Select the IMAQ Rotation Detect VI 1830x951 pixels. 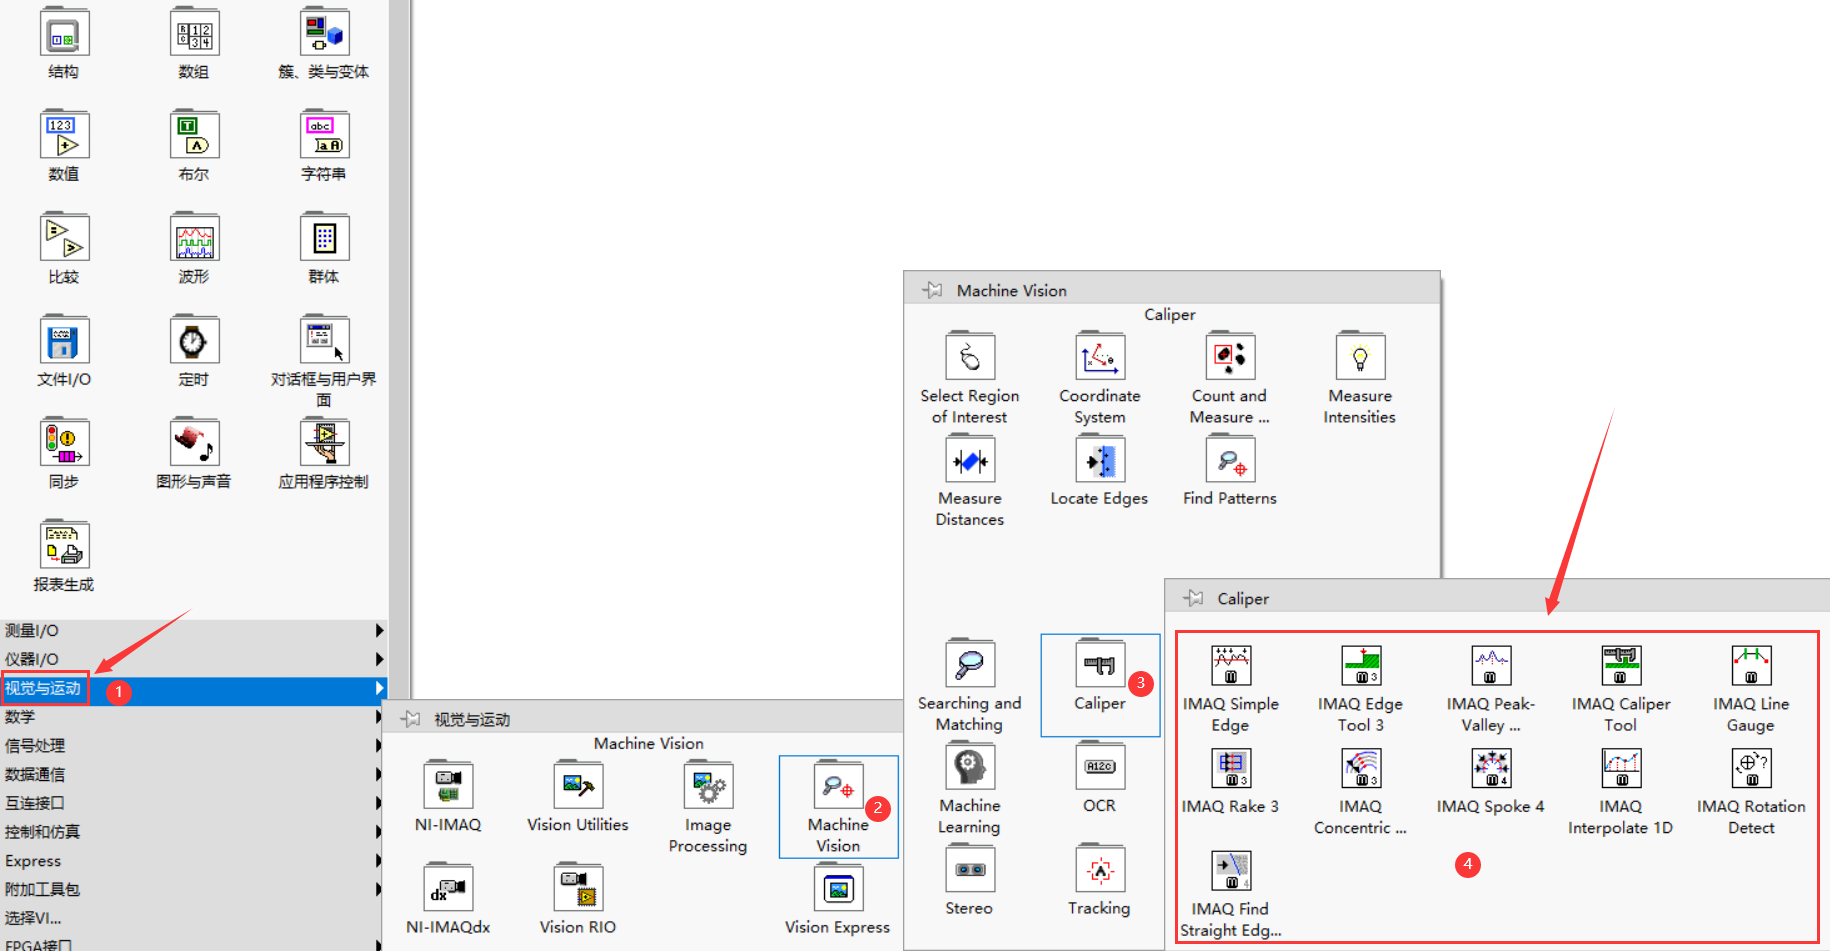tap(1751, 768)
